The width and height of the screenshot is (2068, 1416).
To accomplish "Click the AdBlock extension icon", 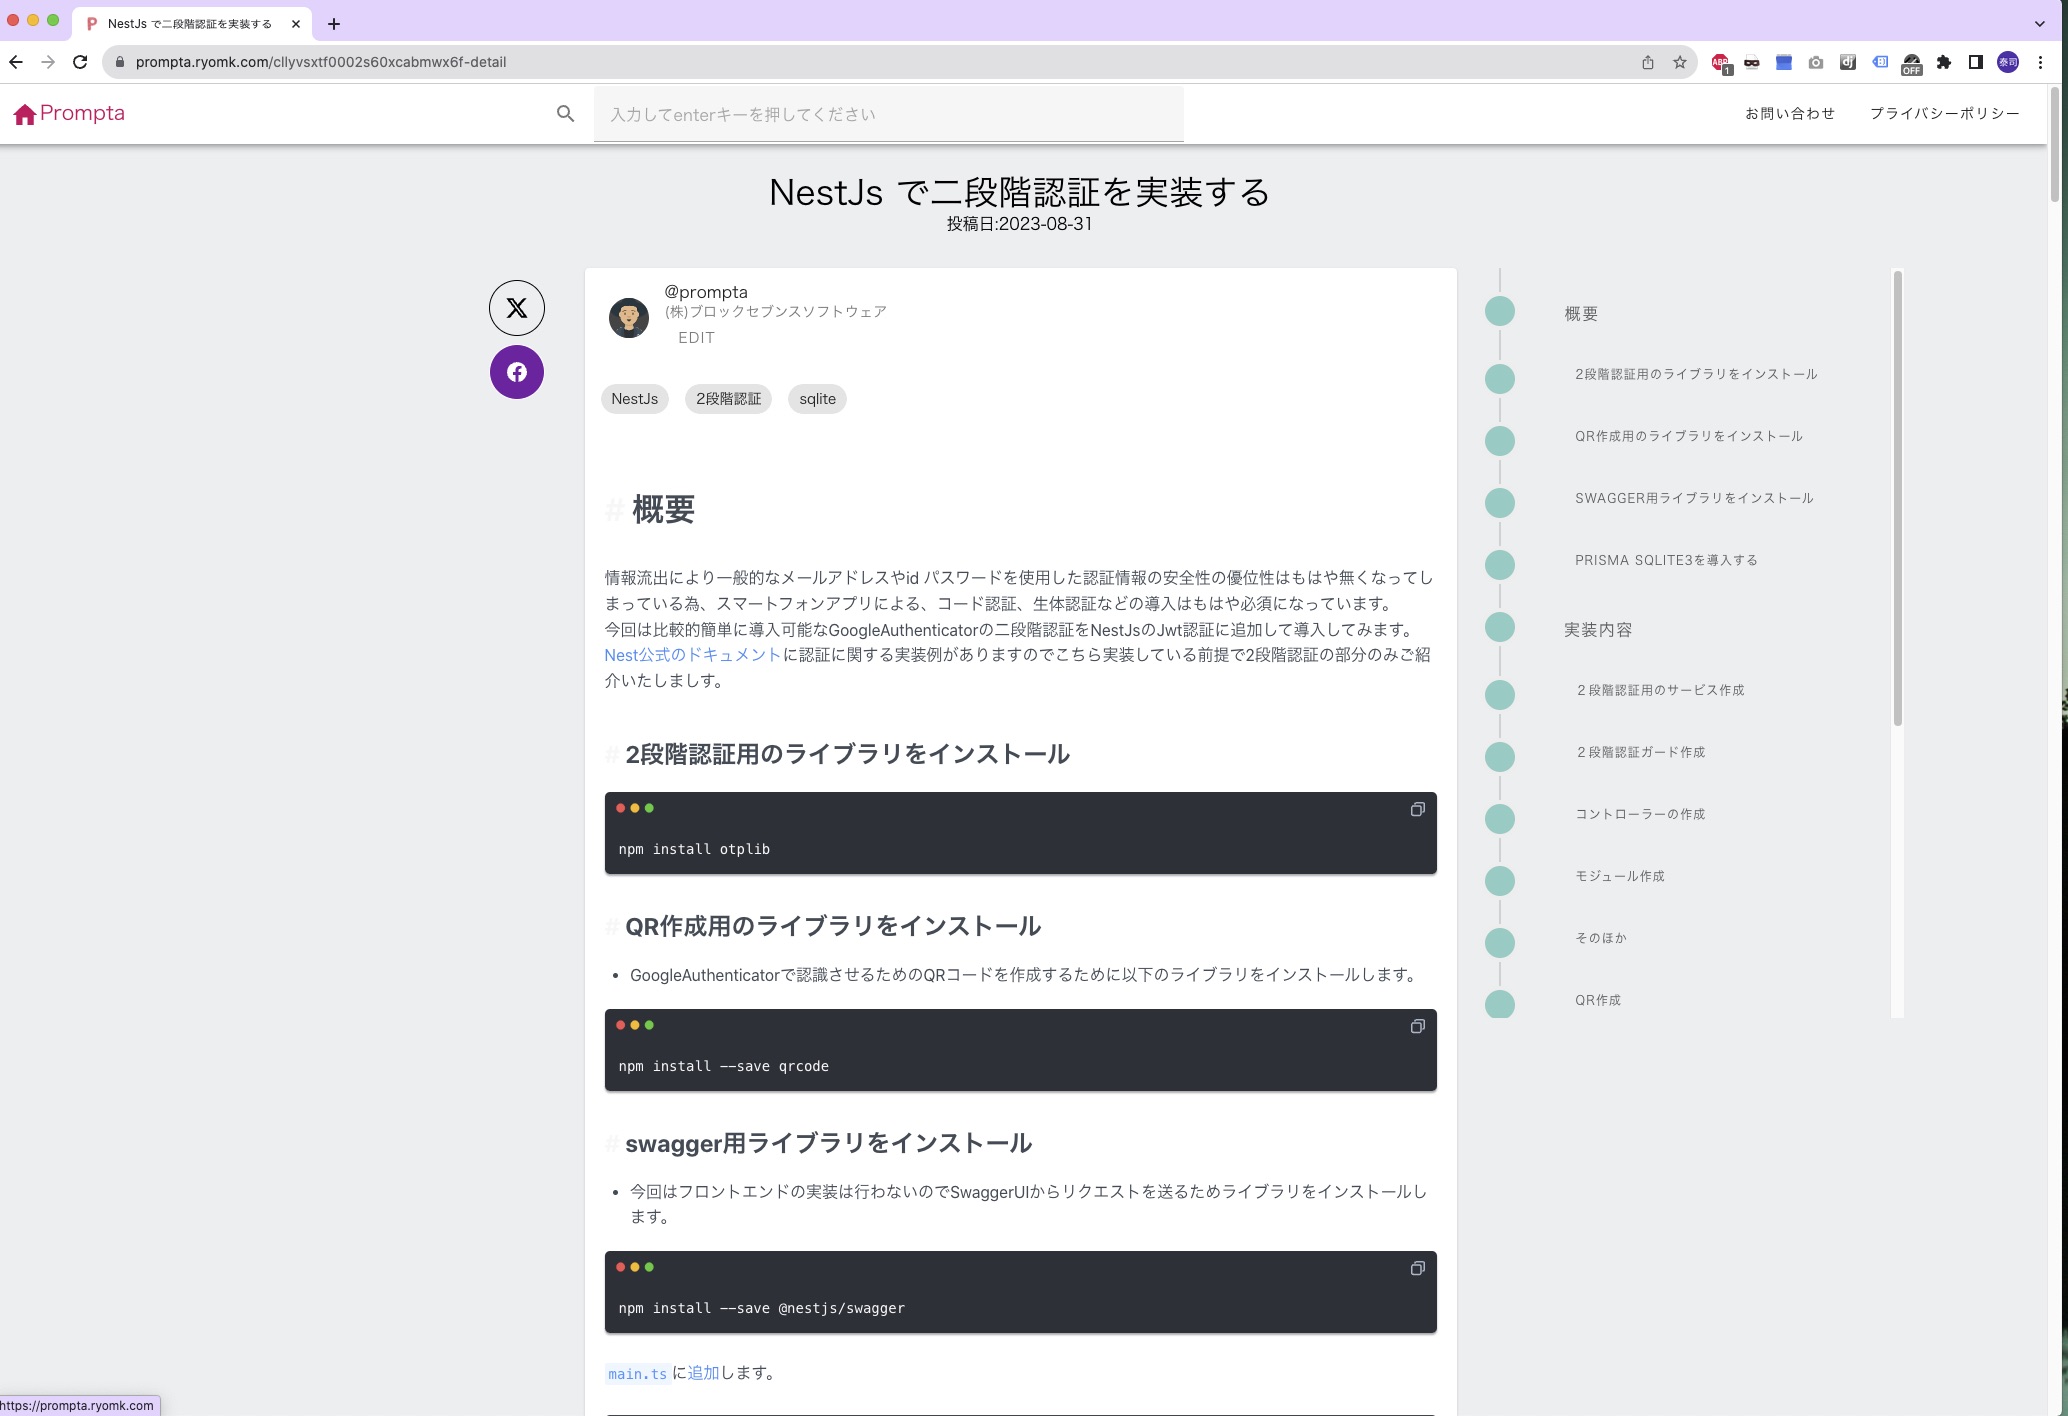I will [x=1721, y=63].
